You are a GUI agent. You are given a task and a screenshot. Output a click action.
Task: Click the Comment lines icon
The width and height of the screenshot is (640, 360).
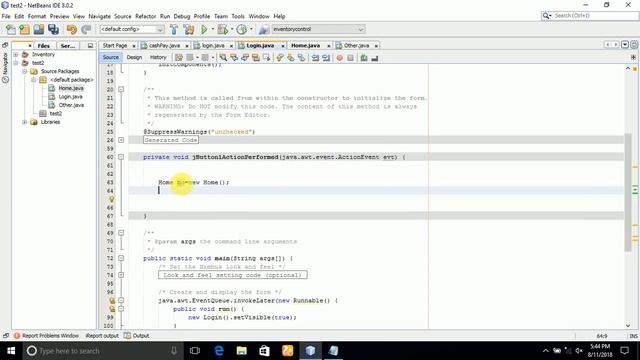[364, 58]
